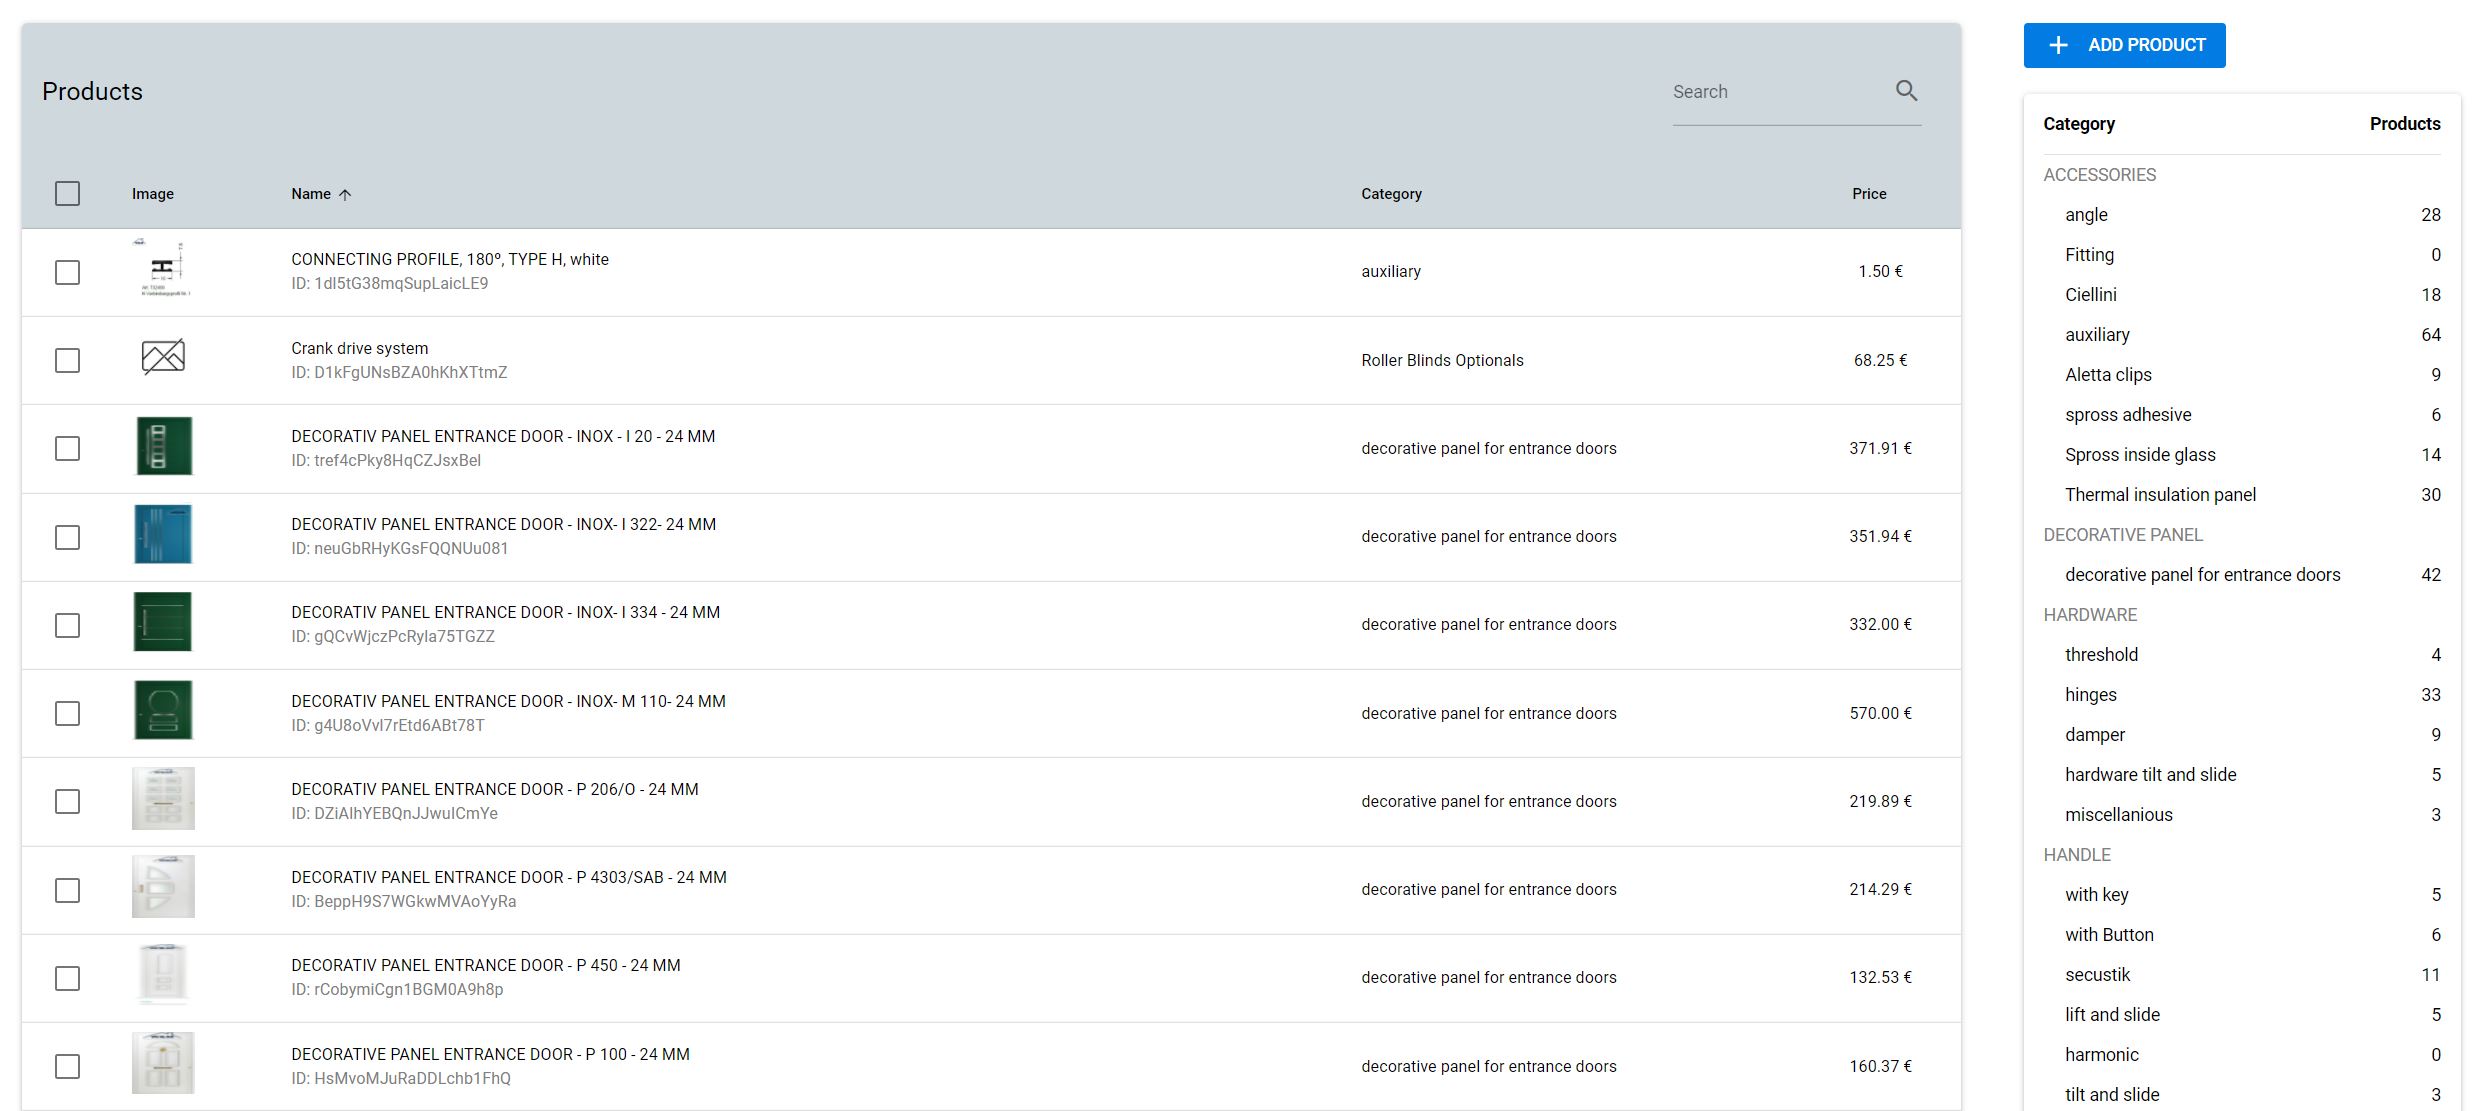The image size is (2485, 1111).
Task: Select hinges category in sidebar
Action: point(2090,695)
